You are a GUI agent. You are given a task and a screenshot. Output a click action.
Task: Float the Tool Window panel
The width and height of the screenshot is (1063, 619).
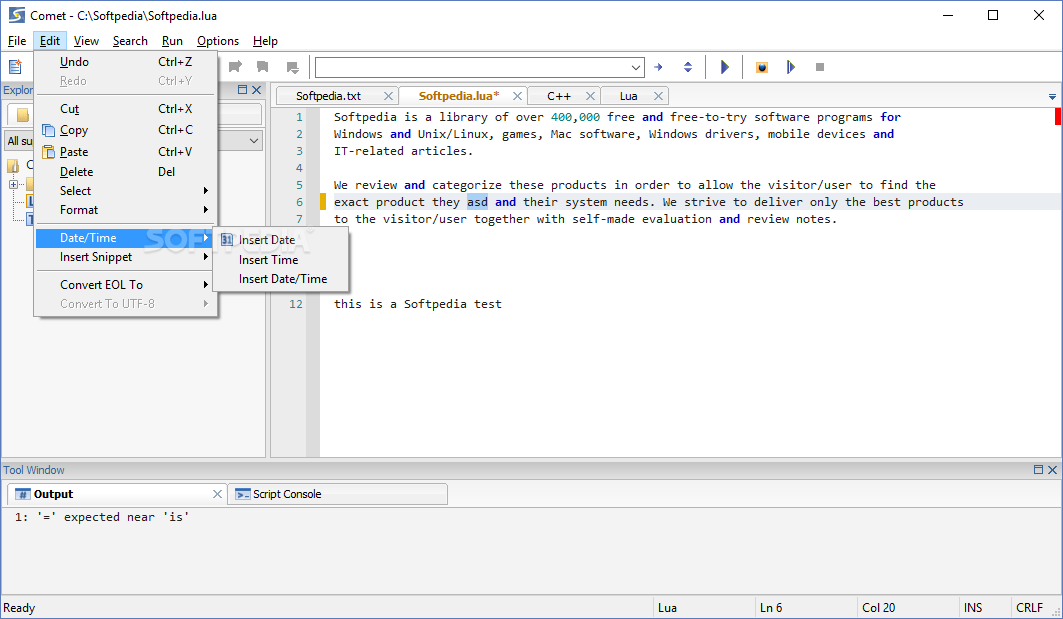[x=1038, y=469]
